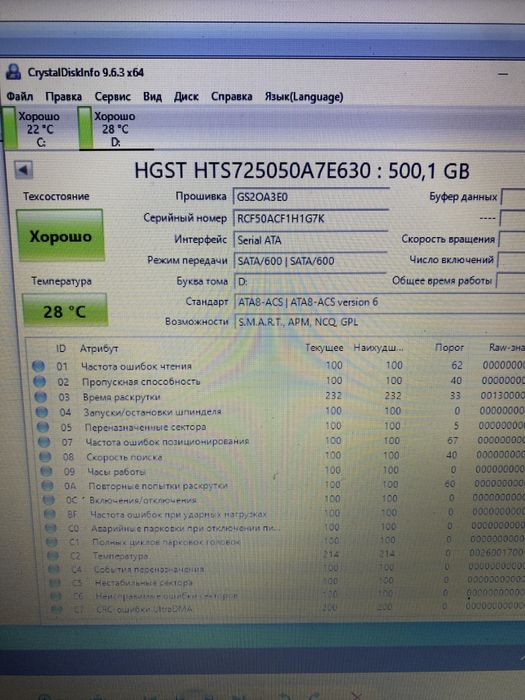
Task: Click status icon for attribute C0
Action: point(51,528)
